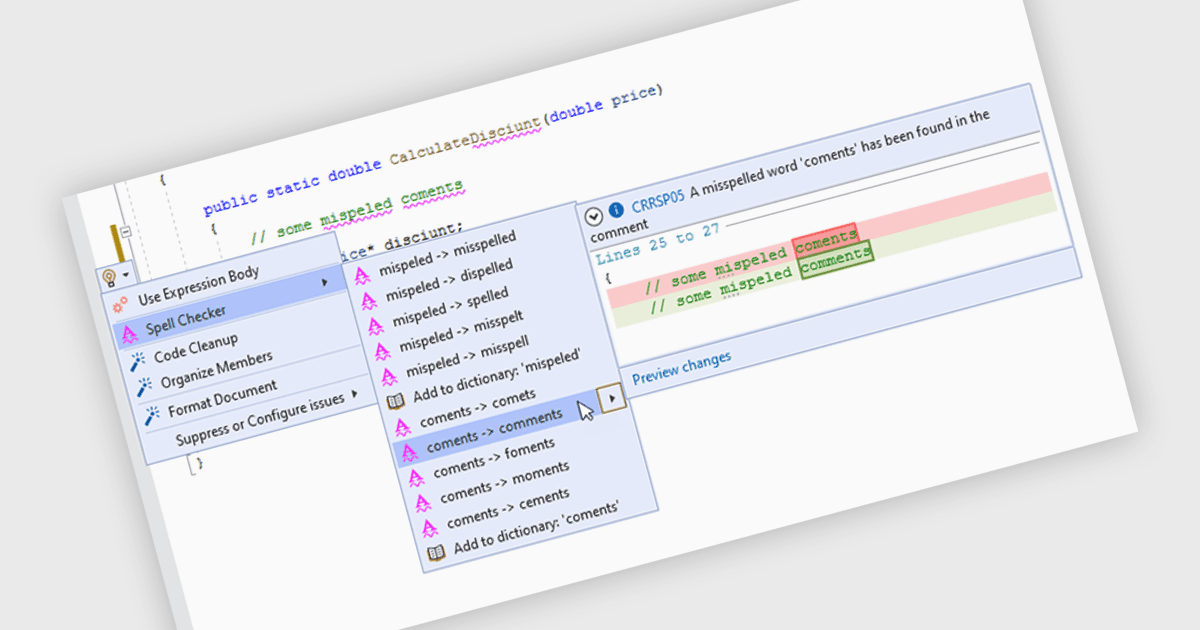Image resolution: width=1200 pixels, height=630 pixels.
Task: Click the green-highlighted 'comments' in the diff preview
Action: click(x=836, y=260)
